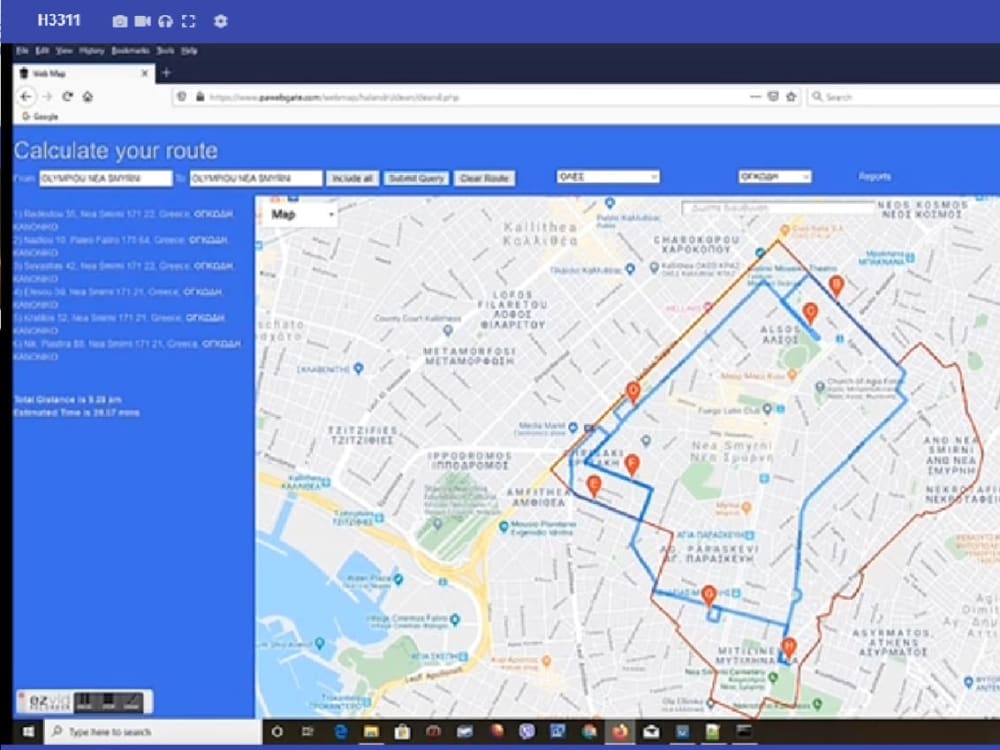This screenshot has height=750, width=1000.
Task: Open the View menu
Action: click(64, 50)
